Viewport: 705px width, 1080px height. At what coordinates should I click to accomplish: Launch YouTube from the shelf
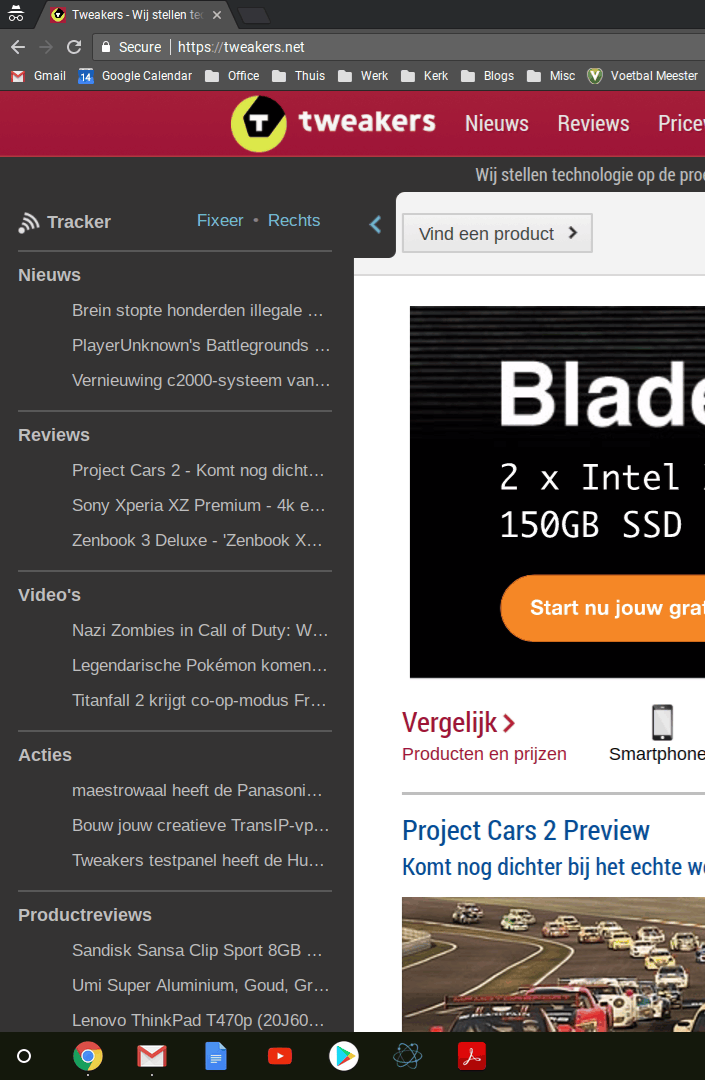click(x=280, y=1056)
